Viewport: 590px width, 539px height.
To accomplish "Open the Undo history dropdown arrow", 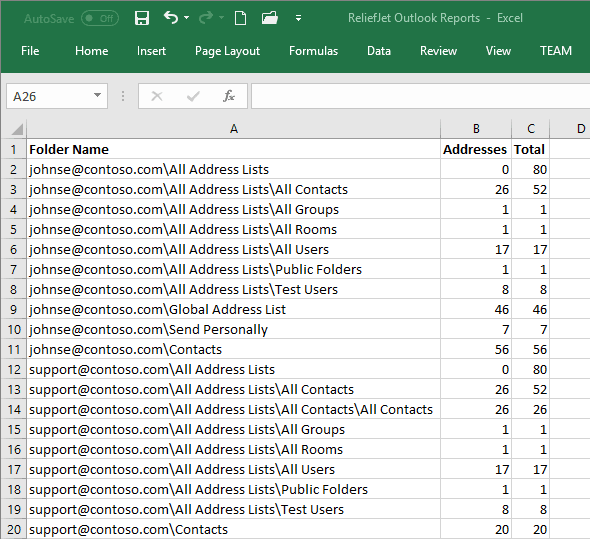I will coord(187,18).
